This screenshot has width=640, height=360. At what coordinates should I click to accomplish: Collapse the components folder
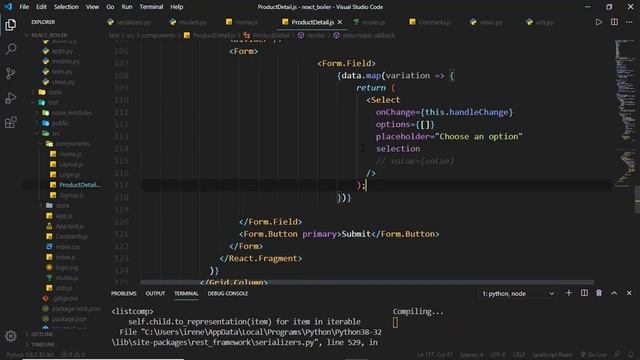tap(72, 144)
